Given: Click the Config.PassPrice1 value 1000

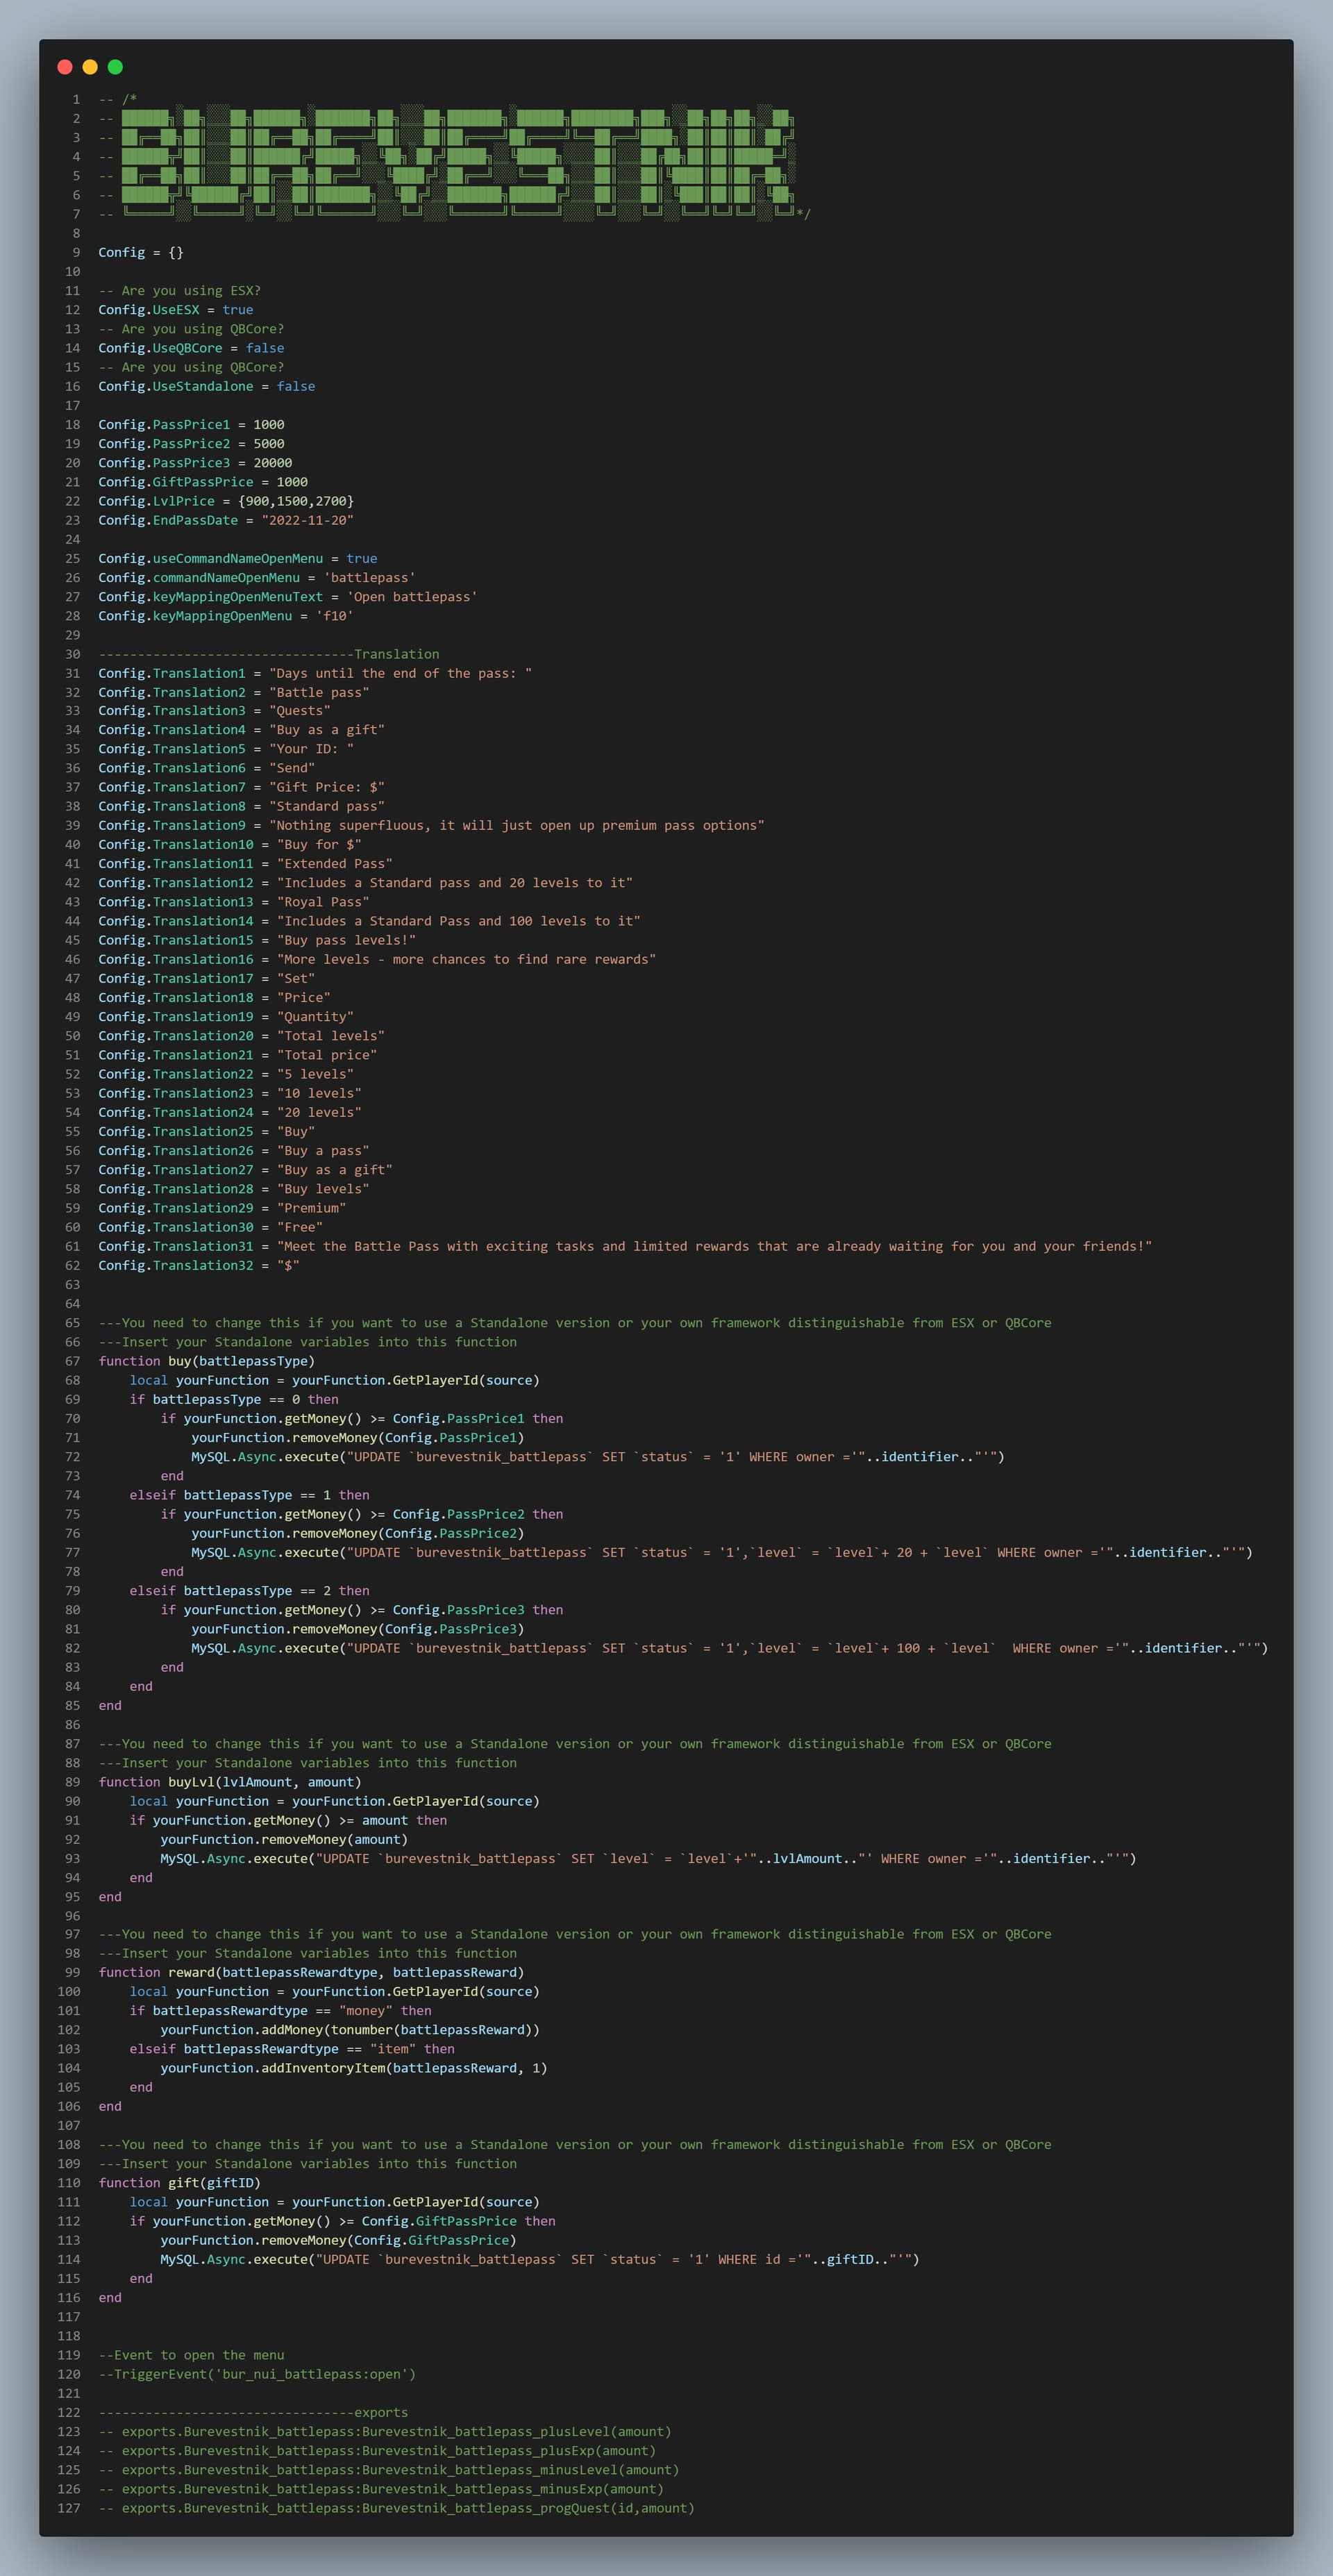Looking at the screenshot, I should click(269, 425).
